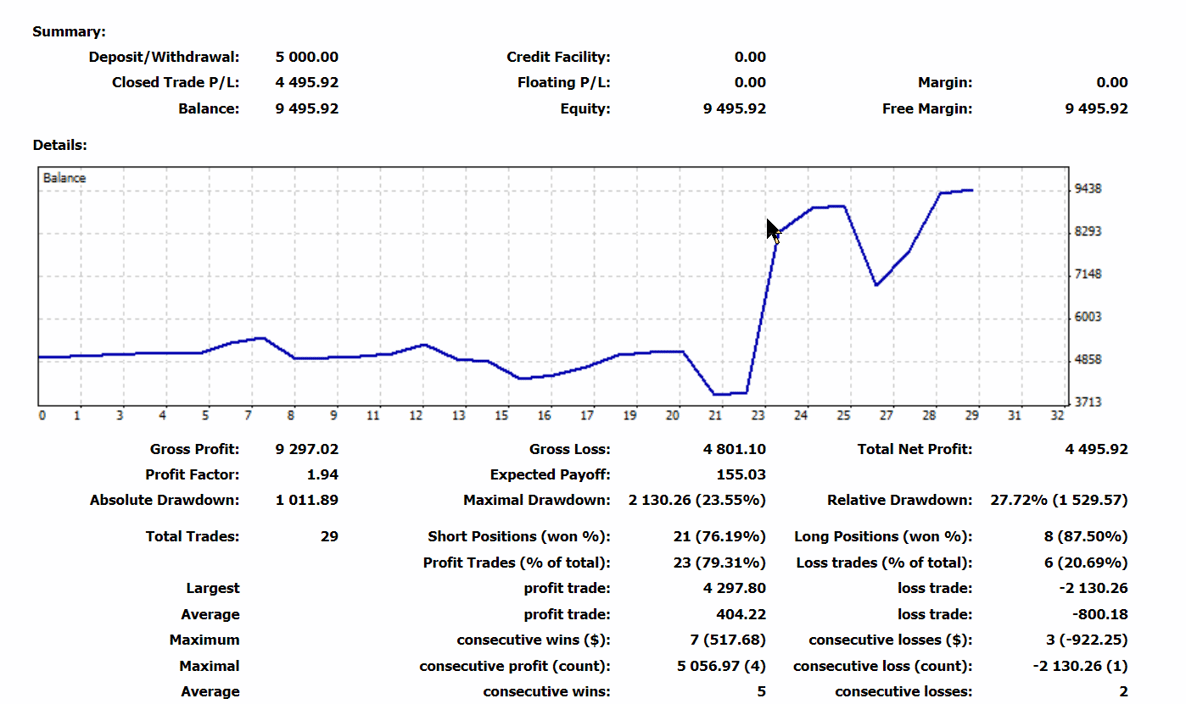The width and height of the screenshot is (1186, 704).
Task: Click the Details heading
Action: [60, 145]
